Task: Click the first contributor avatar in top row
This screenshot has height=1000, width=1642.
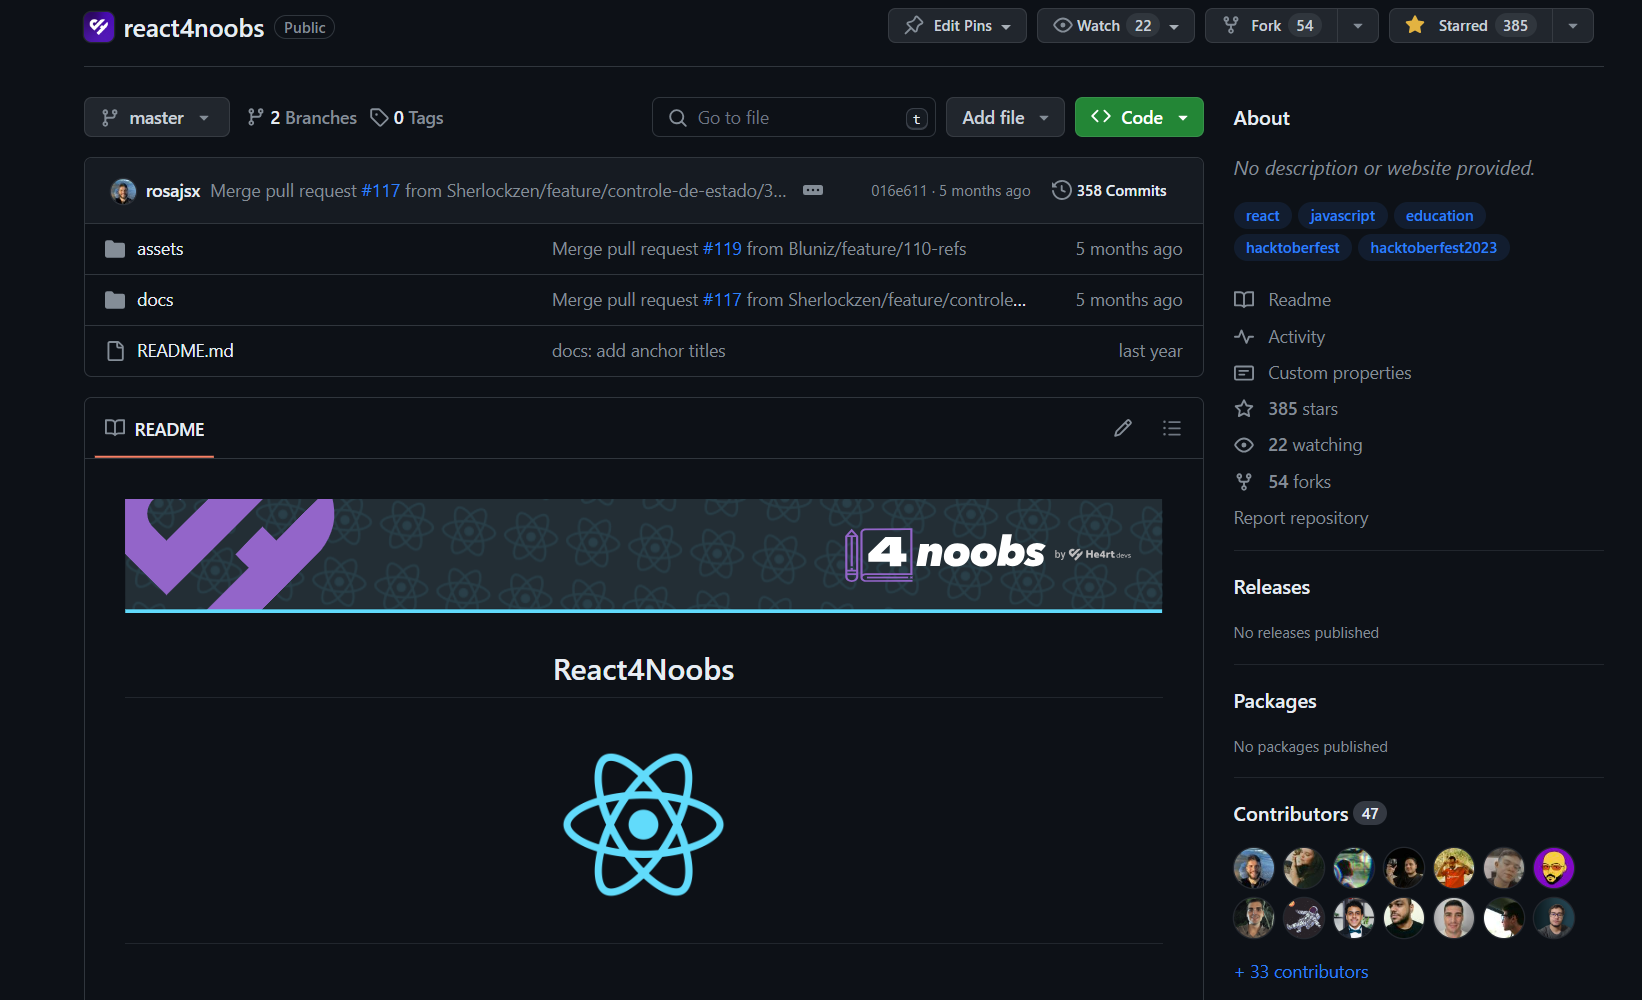Action: click(x=1254, y=868)
